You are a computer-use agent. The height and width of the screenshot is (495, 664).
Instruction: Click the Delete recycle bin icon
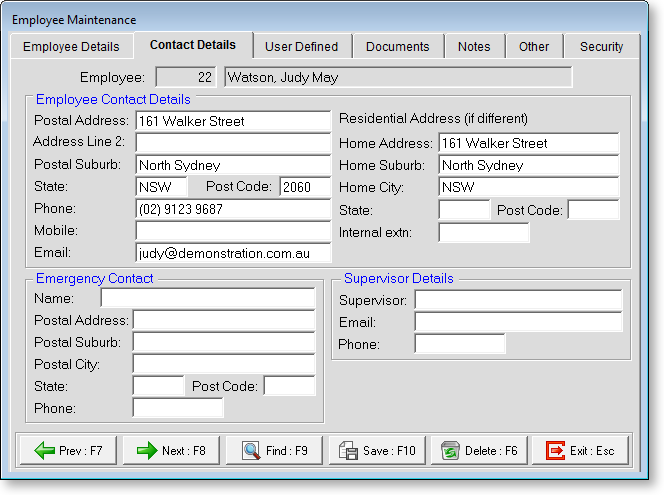click(450, 451)
